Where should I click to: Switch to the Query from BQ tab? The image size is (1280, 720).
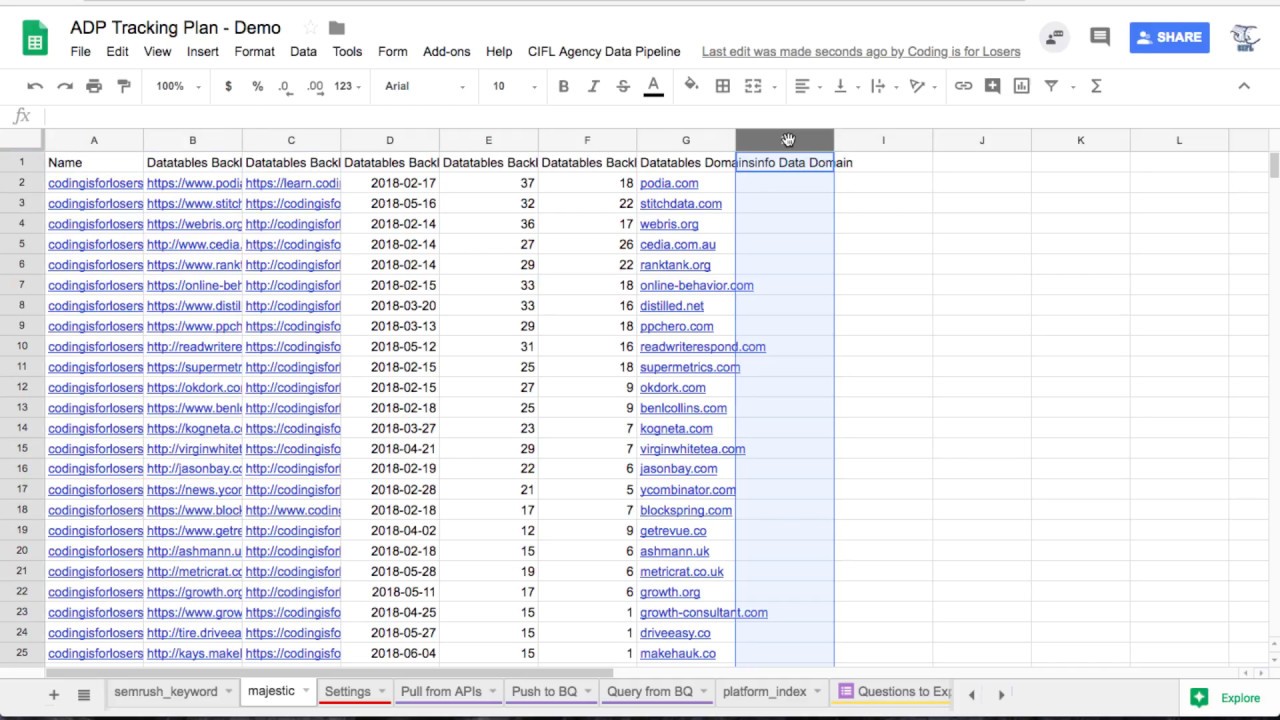649,692
